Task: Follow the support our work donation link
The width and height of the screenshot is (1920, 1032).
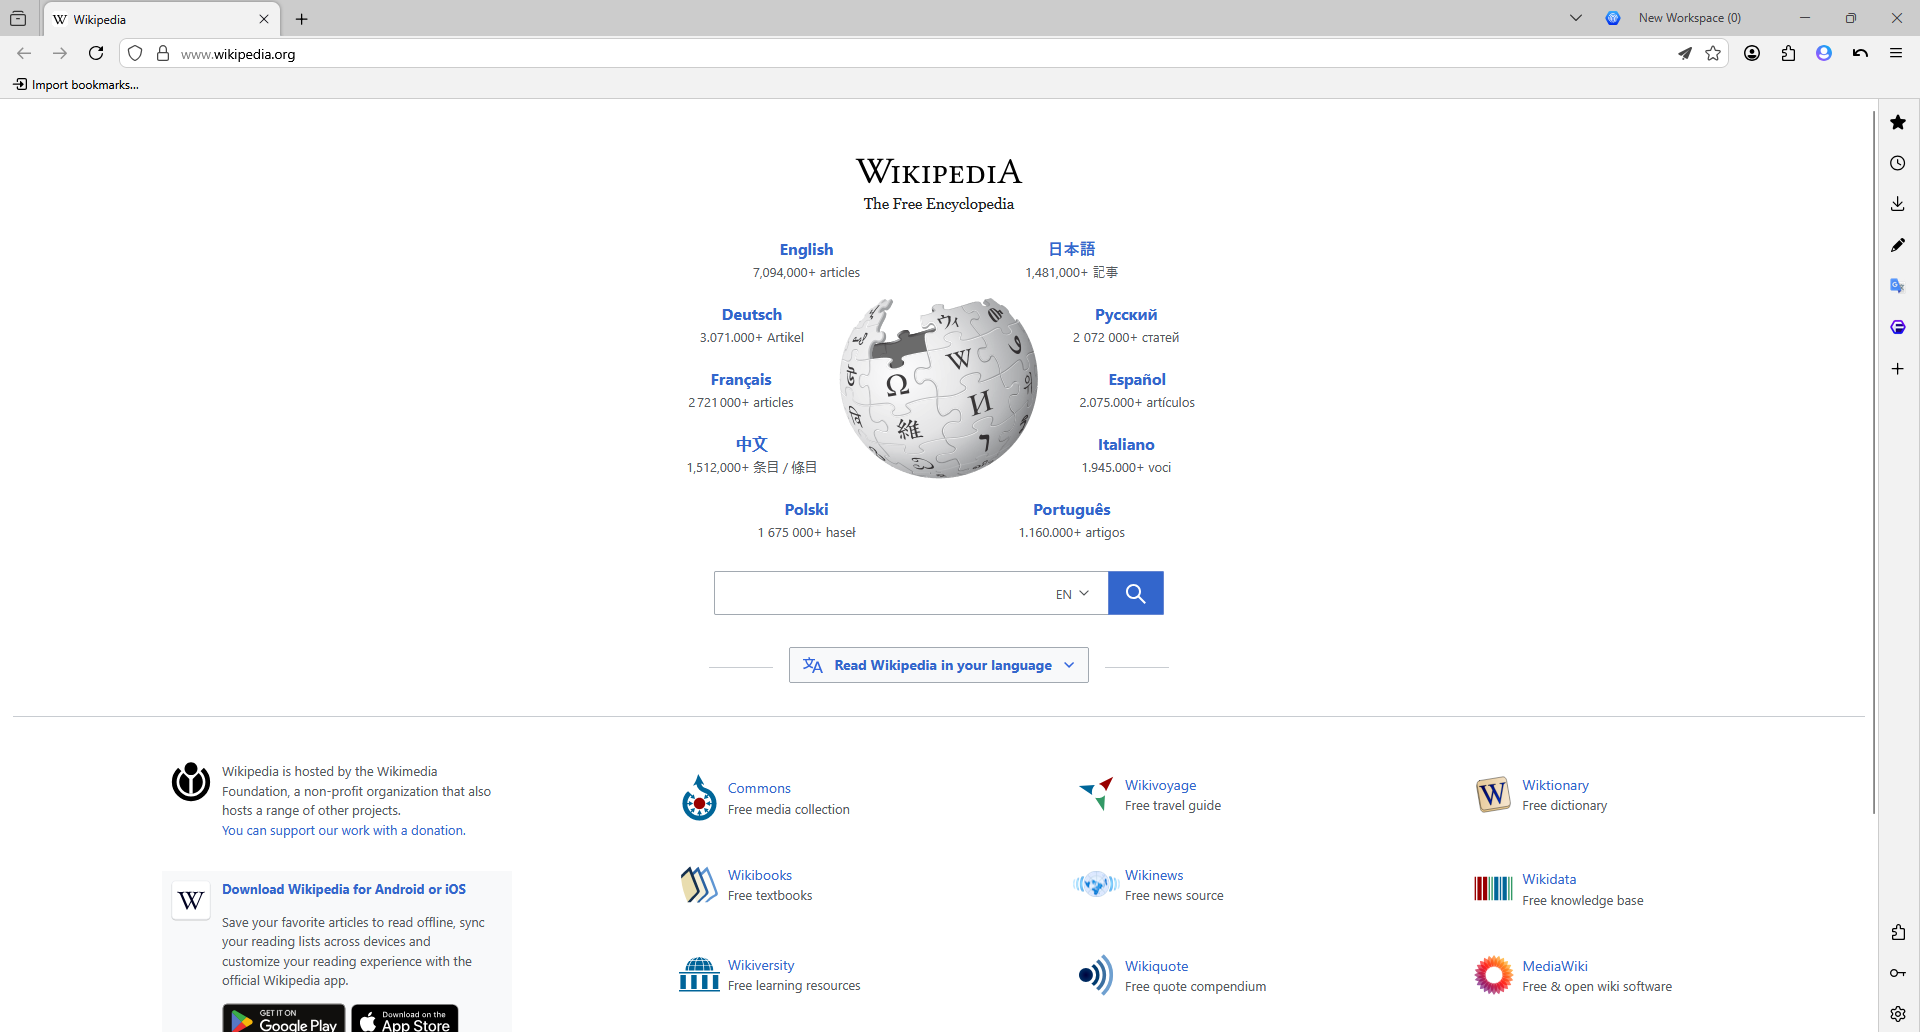Action: tap(344, 831)
